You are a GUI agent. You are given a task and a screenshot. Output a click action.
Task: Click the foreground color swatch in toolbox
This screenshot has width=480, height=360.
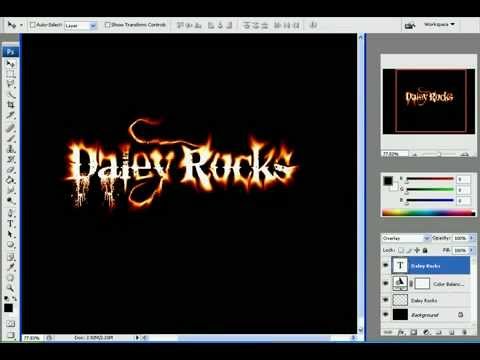8,308
